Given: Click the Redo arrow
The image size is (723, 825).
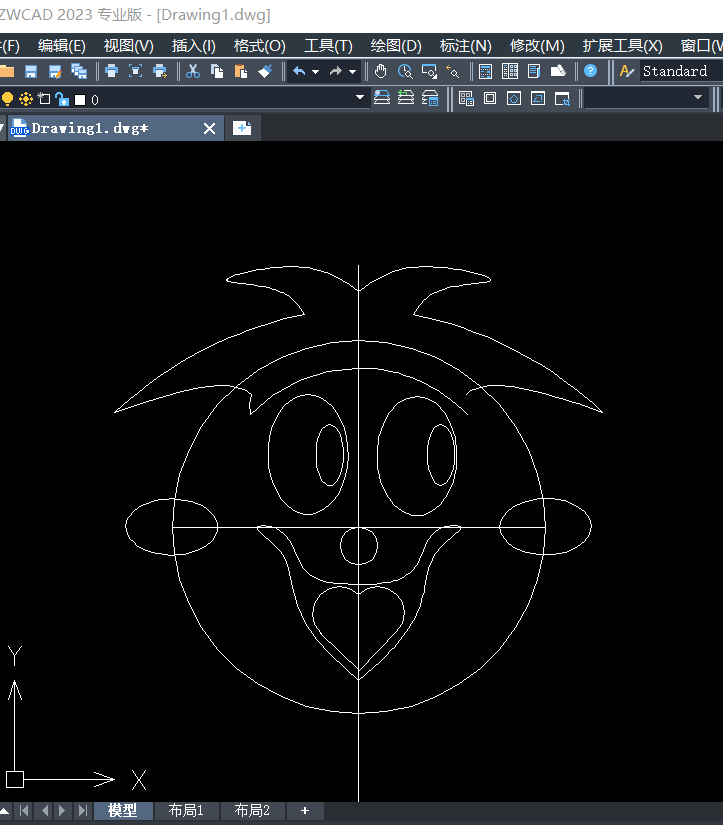Looking at the screenshot, I should [x=336, y=71].
